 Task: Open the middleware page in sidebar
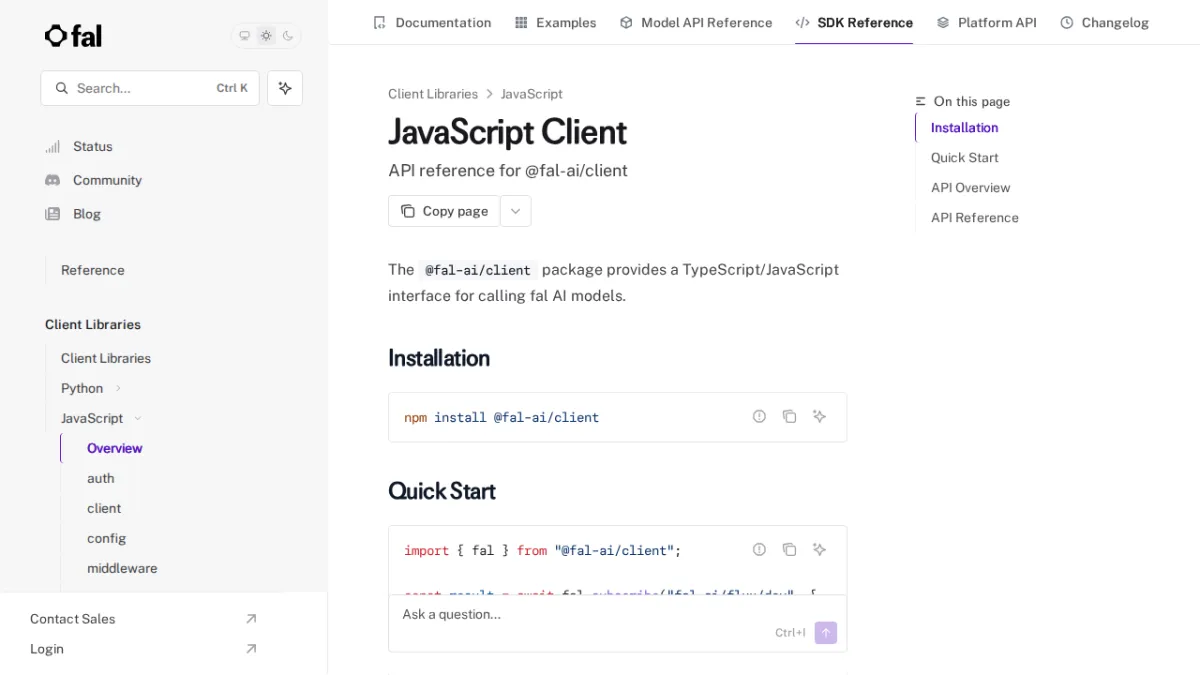[122, 568]
